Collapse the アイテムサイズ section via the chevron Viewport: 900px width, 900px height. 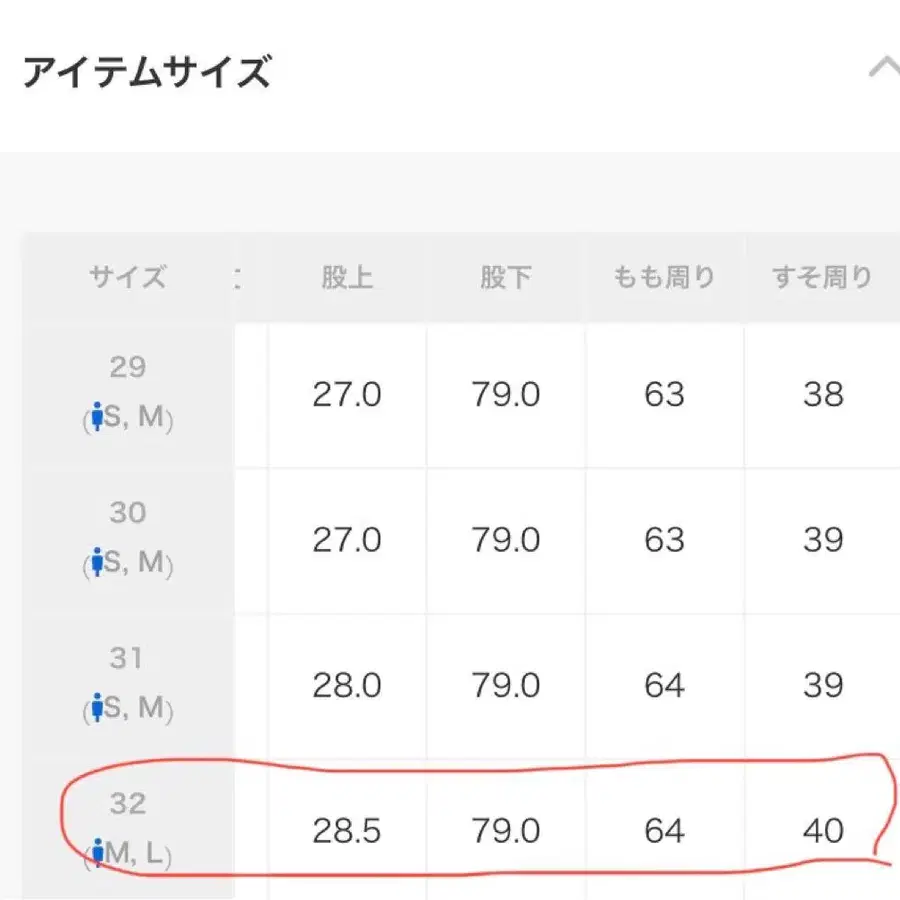tap(884, 67)
